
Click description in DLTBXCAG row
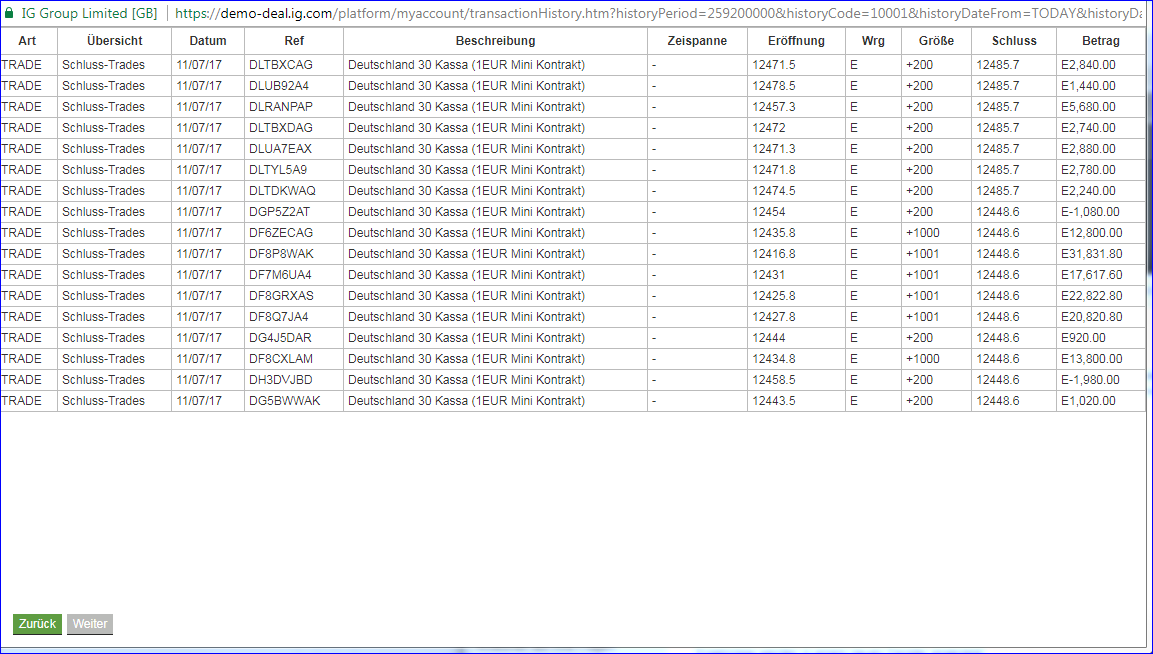click(466, 65)
